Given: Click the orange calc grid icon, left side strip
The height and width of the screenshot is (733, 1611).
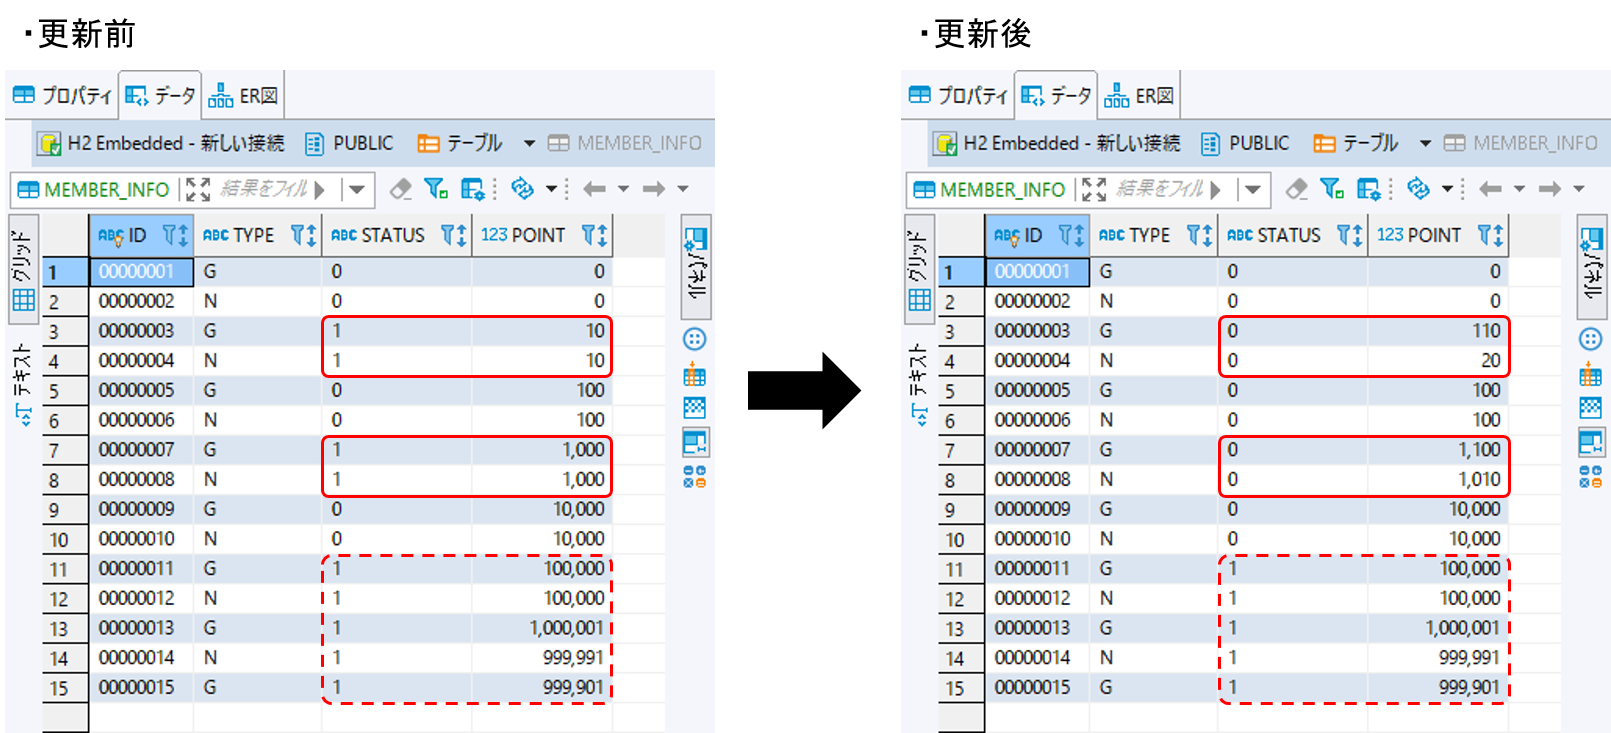Looking at the screenshot, I should tap(695, 376).
